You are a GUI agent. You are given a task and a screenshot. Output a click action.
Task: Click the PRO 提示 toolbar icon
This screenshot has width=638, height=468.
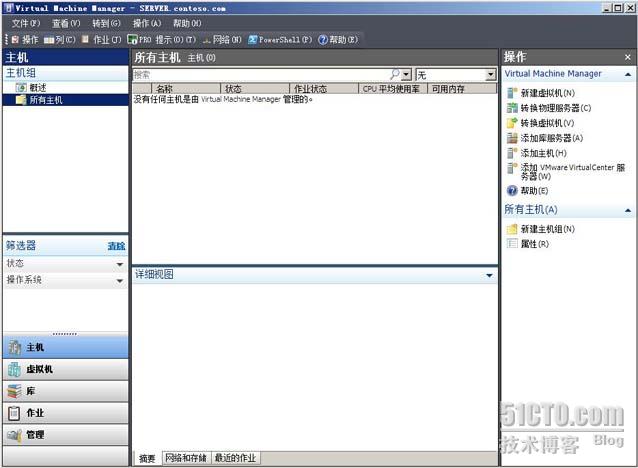[x=132, y=39]
